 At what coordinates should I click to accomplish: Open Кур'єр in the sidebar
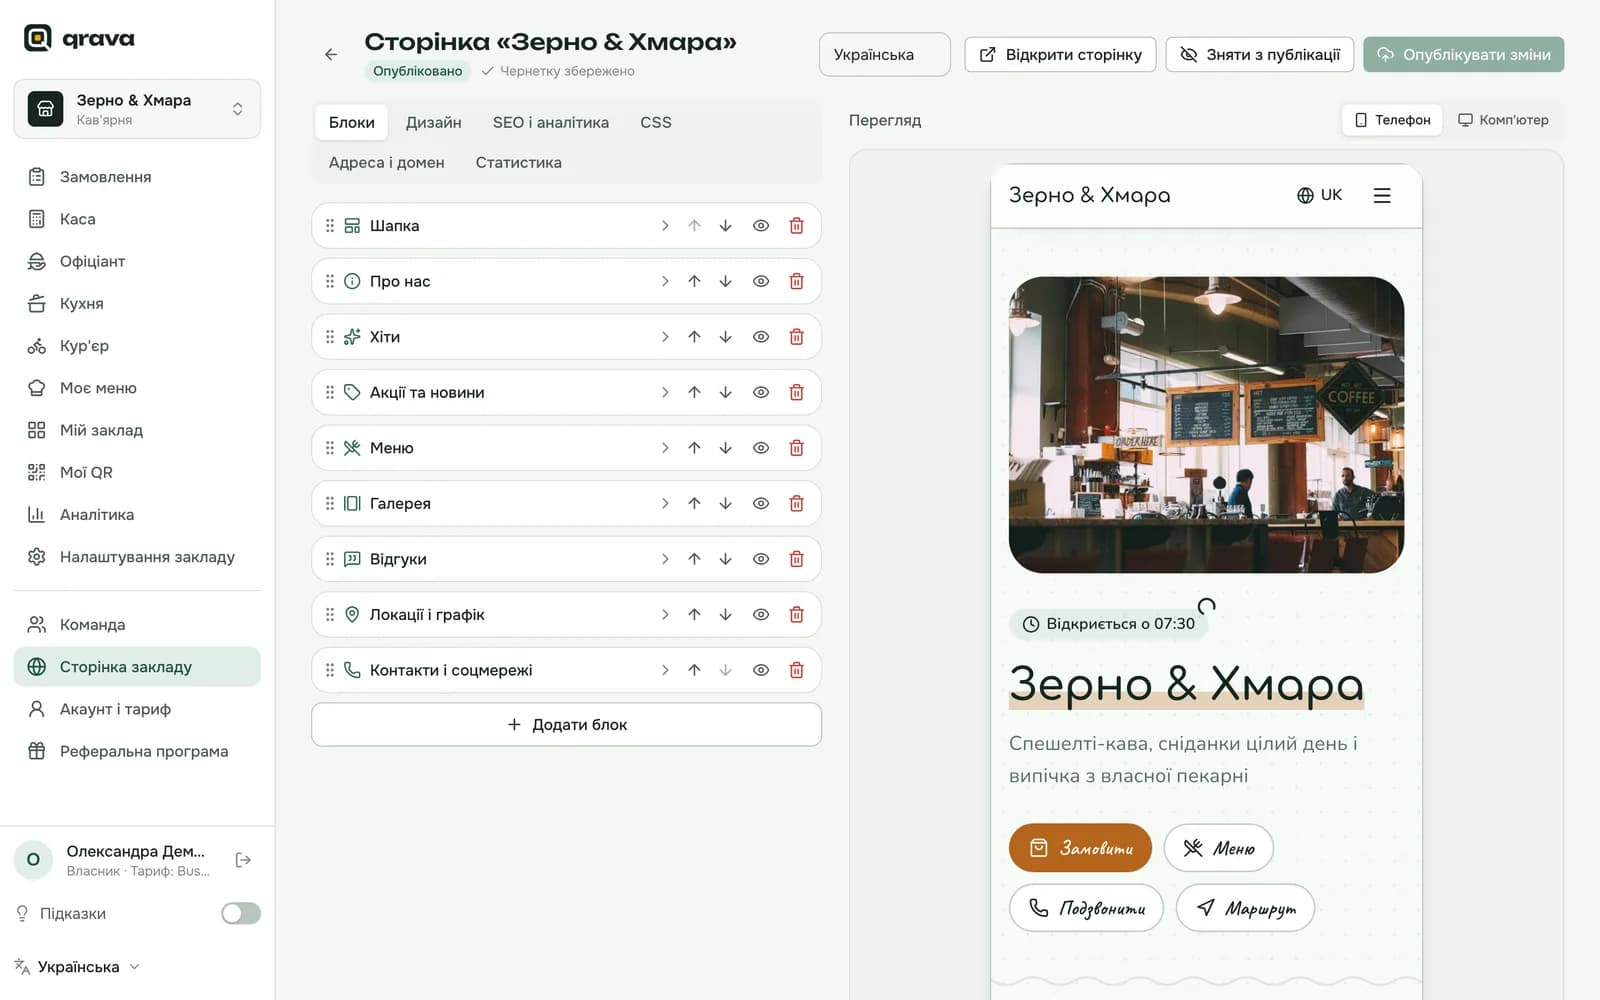click(137, 346)
